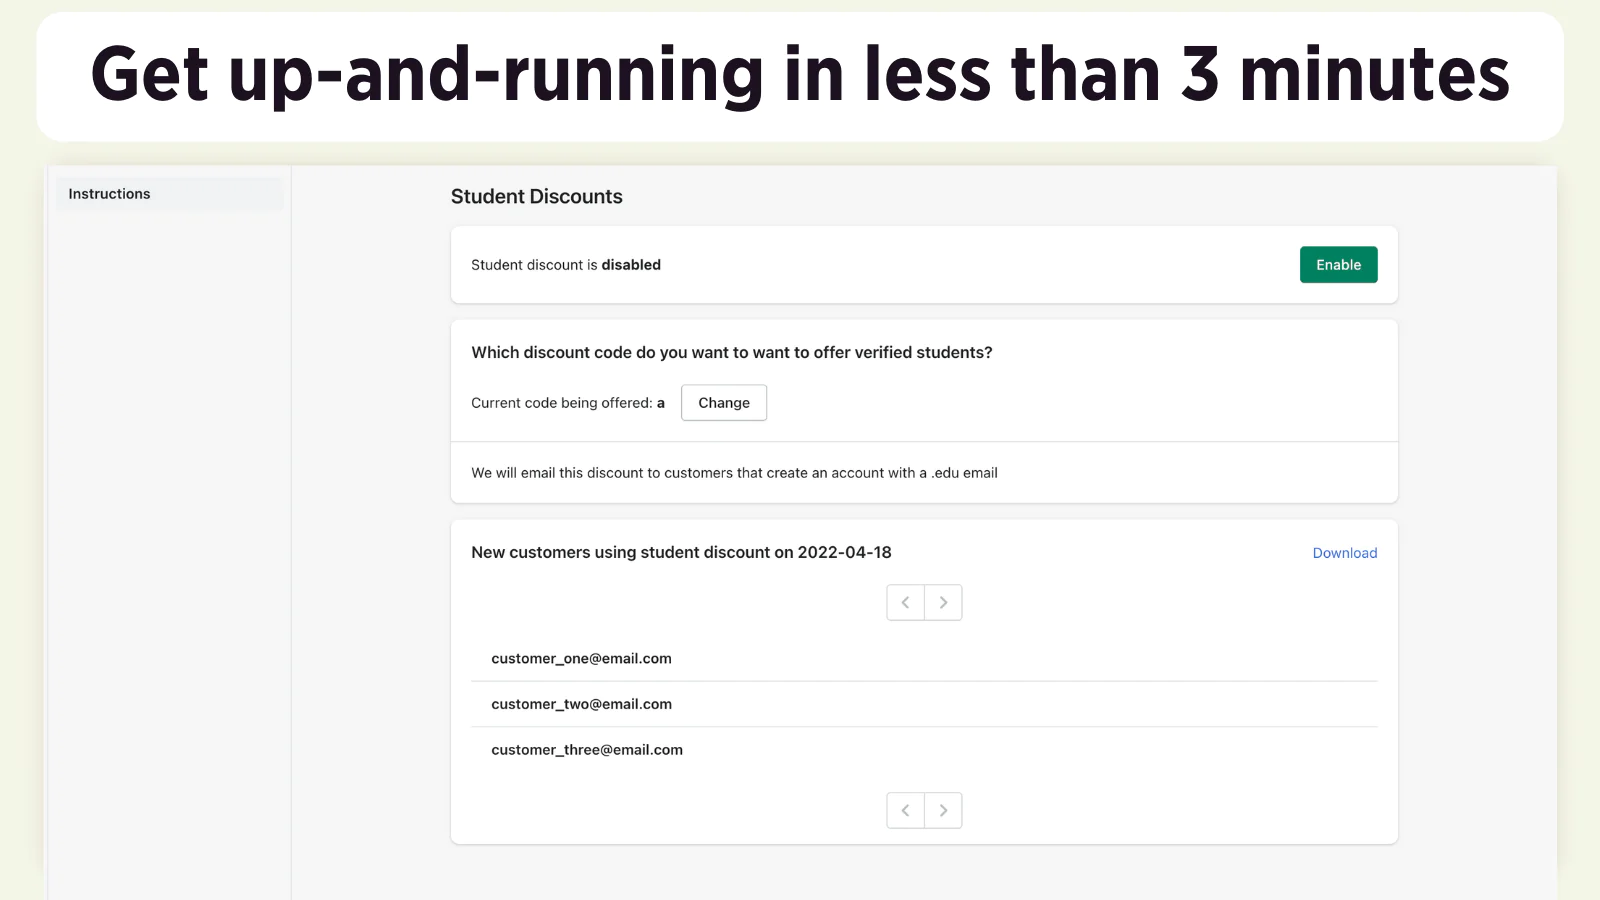Viewport: 1600px width, 900px height.
Task: Click the 'Student discount is' status text
Action: 534,265
